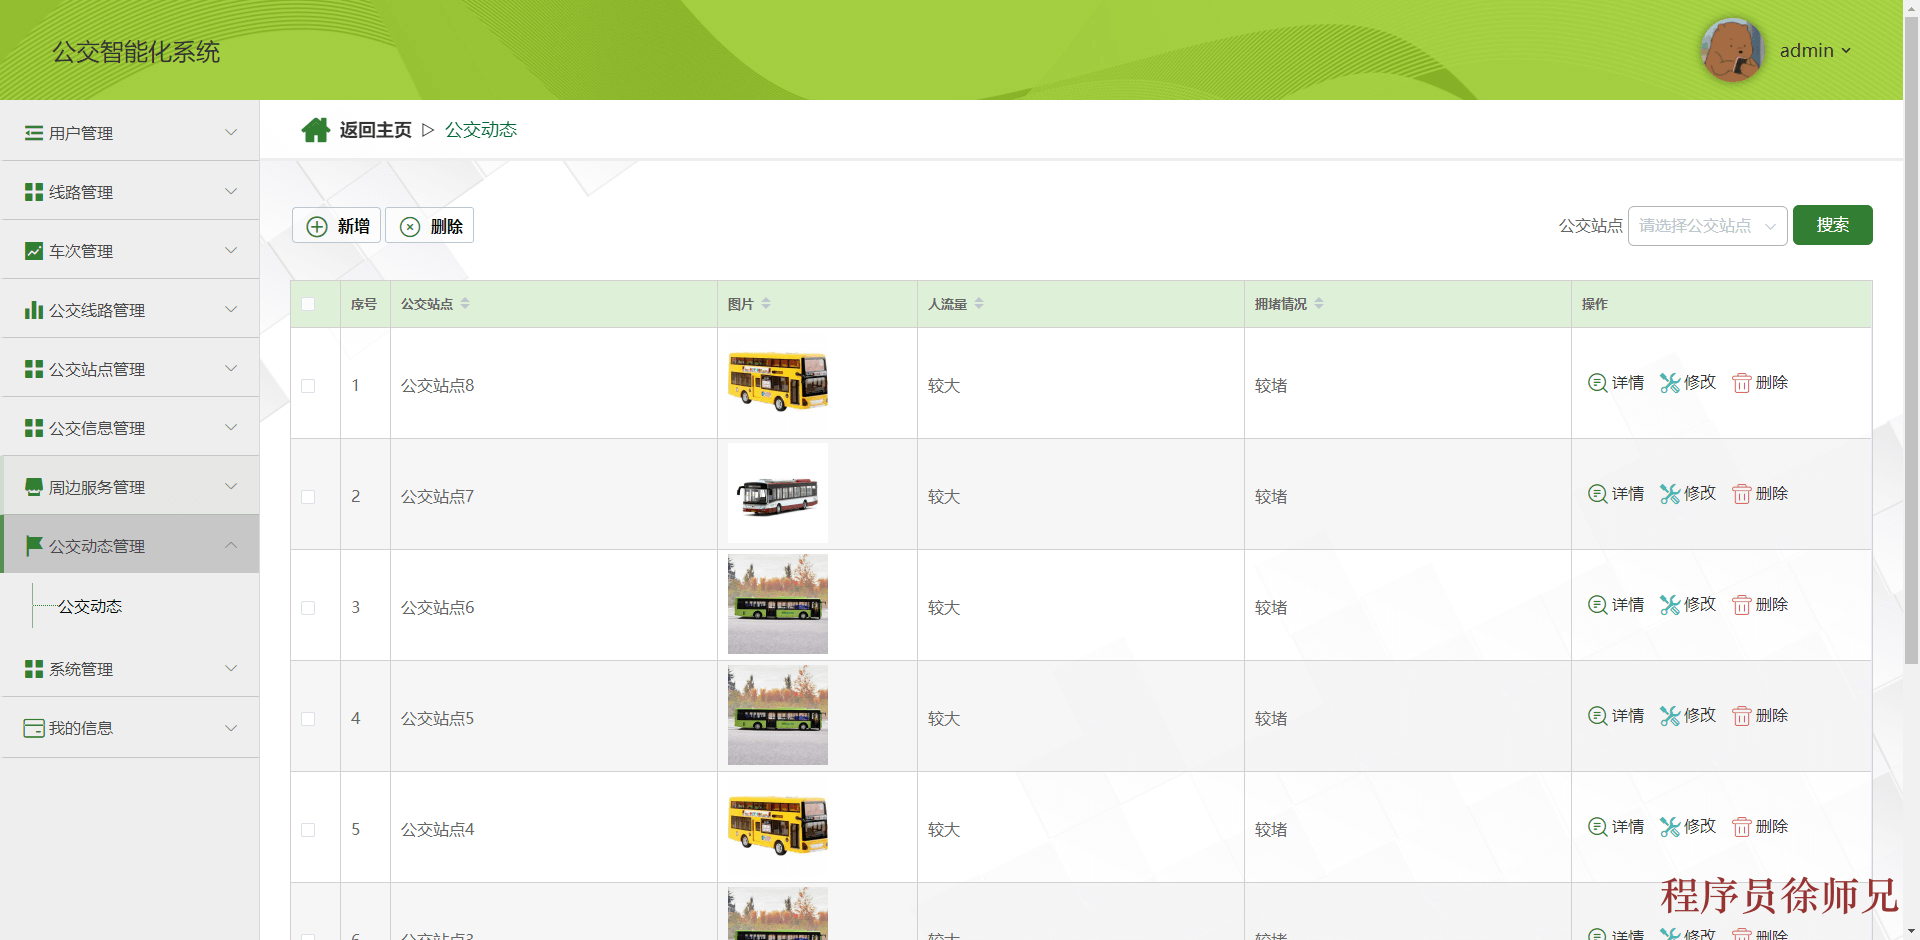Image resolution: width=1920 pixels, height=940 pixels.
Task: Click the admin avatar picture
Action: point(1731,50)
